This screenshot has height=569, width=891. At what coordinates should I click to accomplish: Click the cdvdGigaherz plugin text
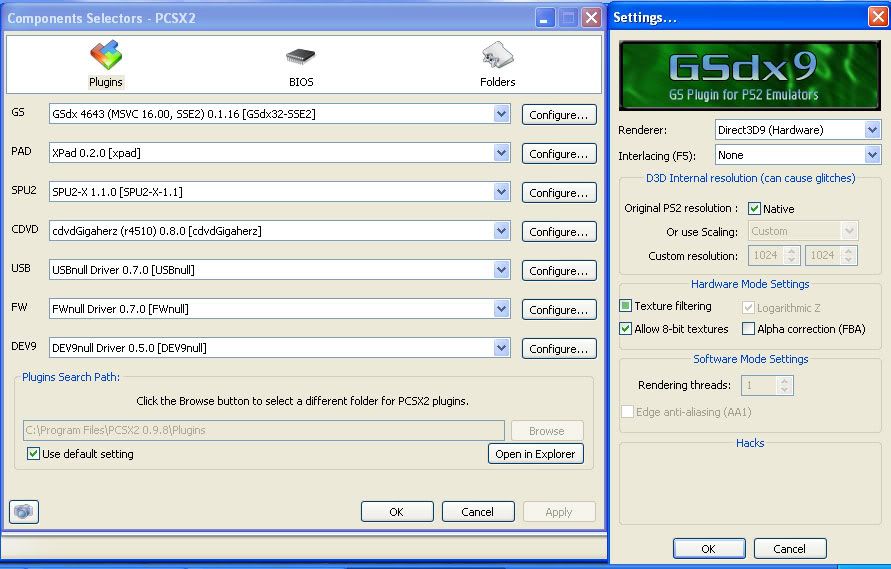[x=156, y=231]
